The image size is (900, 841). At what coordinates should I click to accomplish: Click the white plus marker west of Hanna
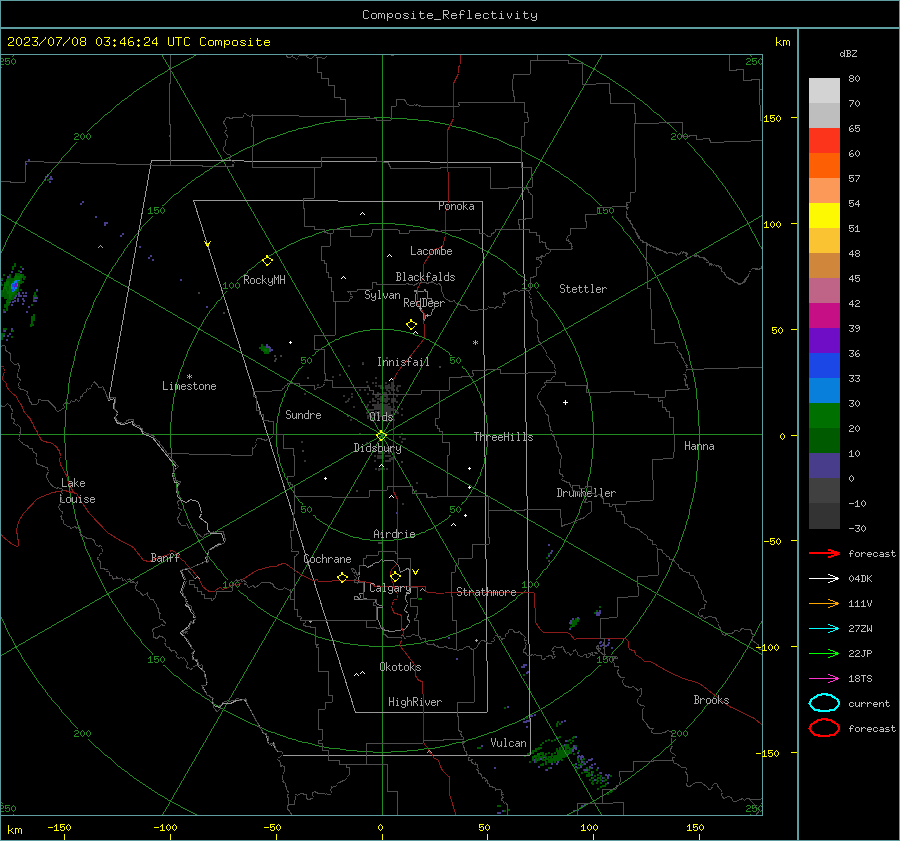pyautogui.click(x=565, y=402)
